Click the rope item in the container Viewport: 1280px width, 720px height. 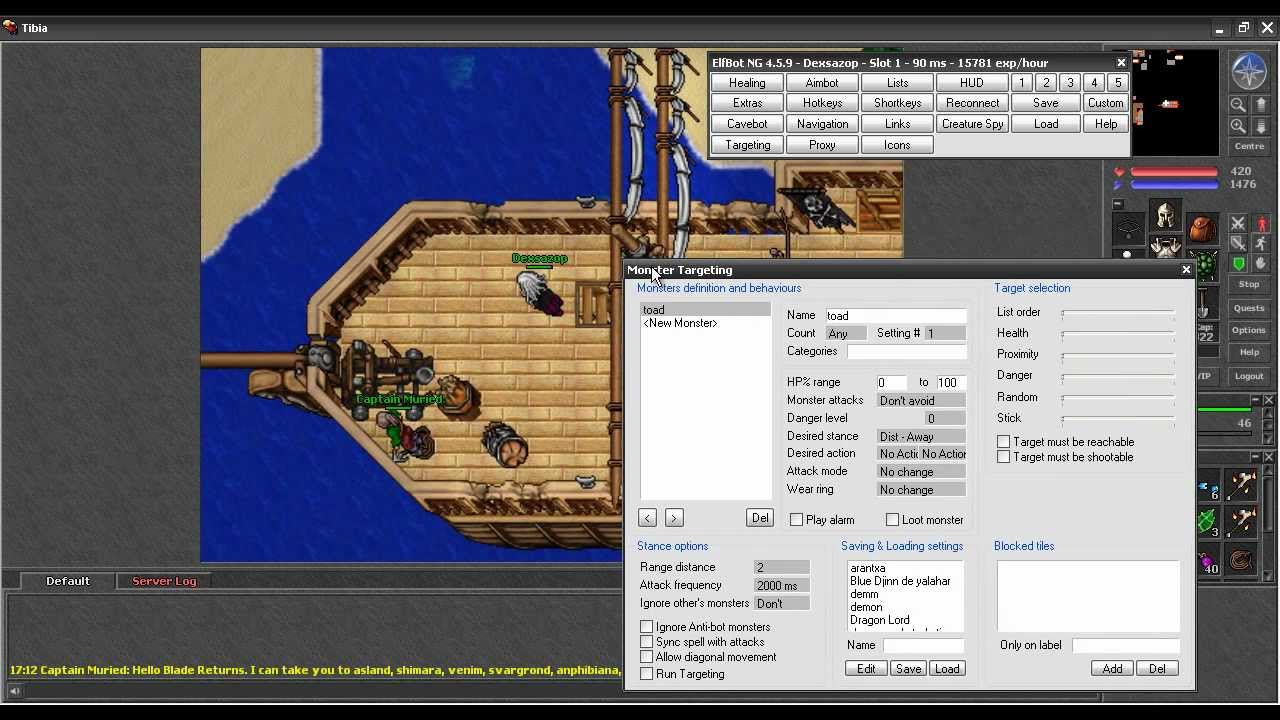point(1242,560)
